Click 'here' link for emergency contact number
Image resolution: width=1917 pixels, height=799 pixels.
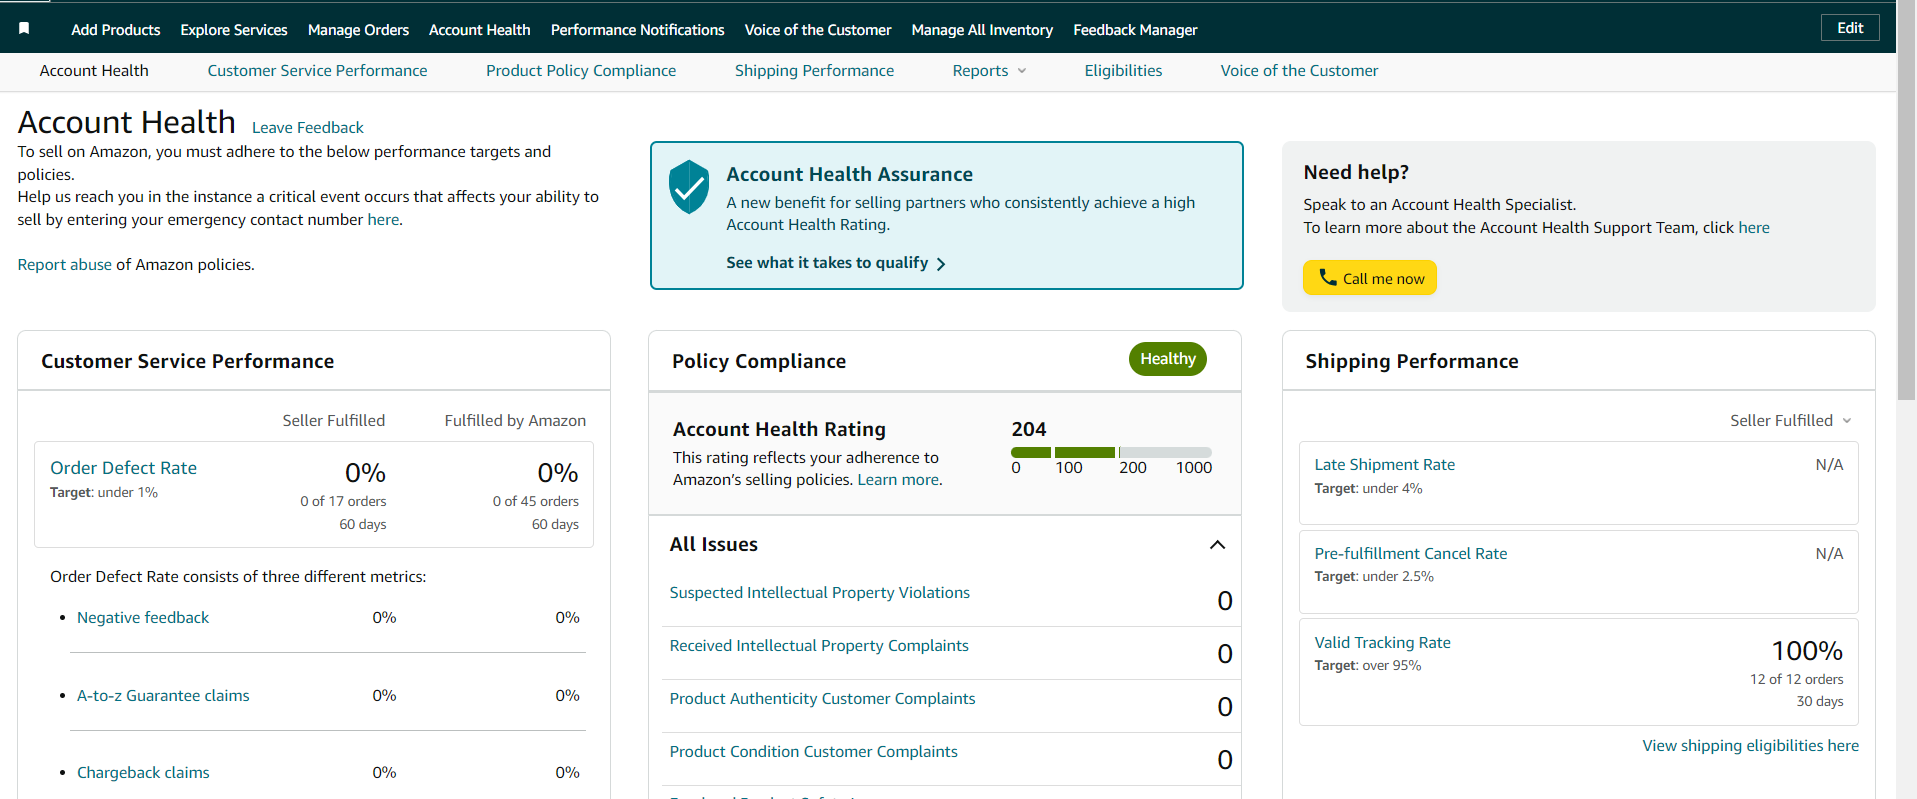(383, 220)
